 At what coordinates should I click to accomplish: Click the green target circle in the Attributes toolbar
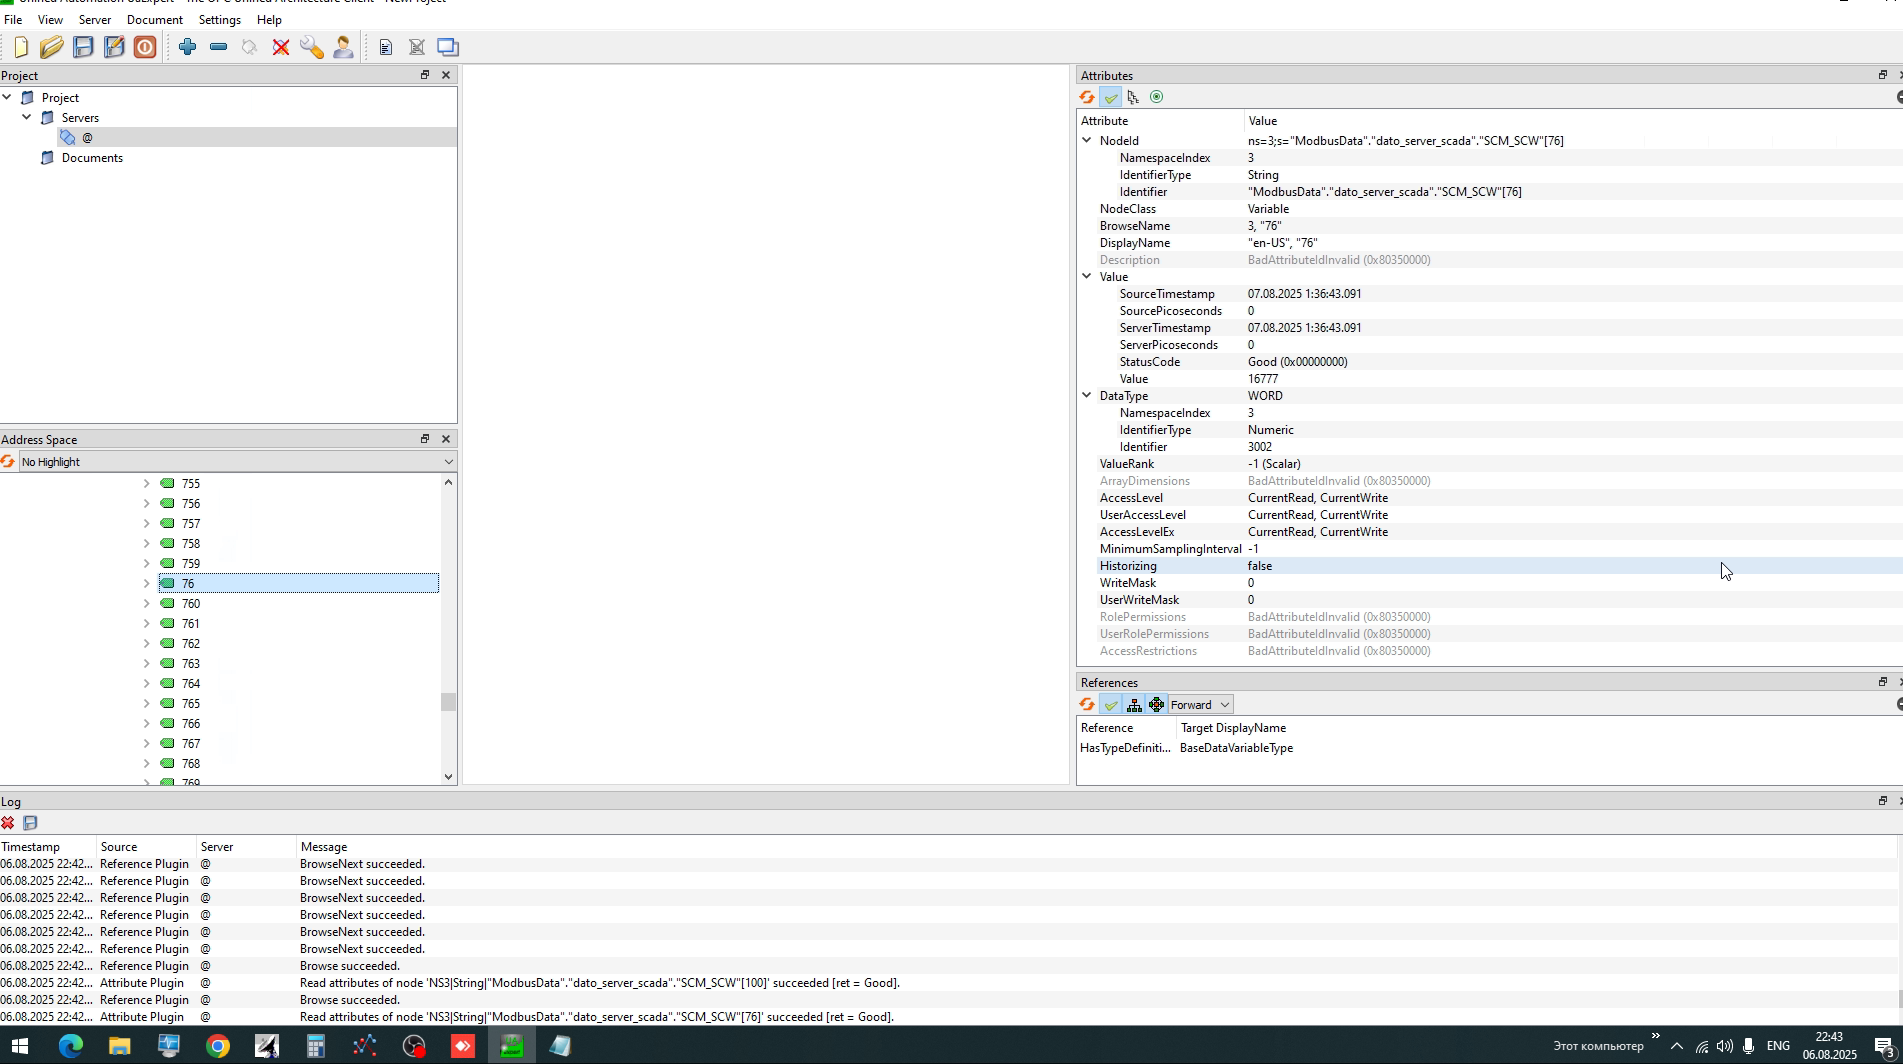1157,97
